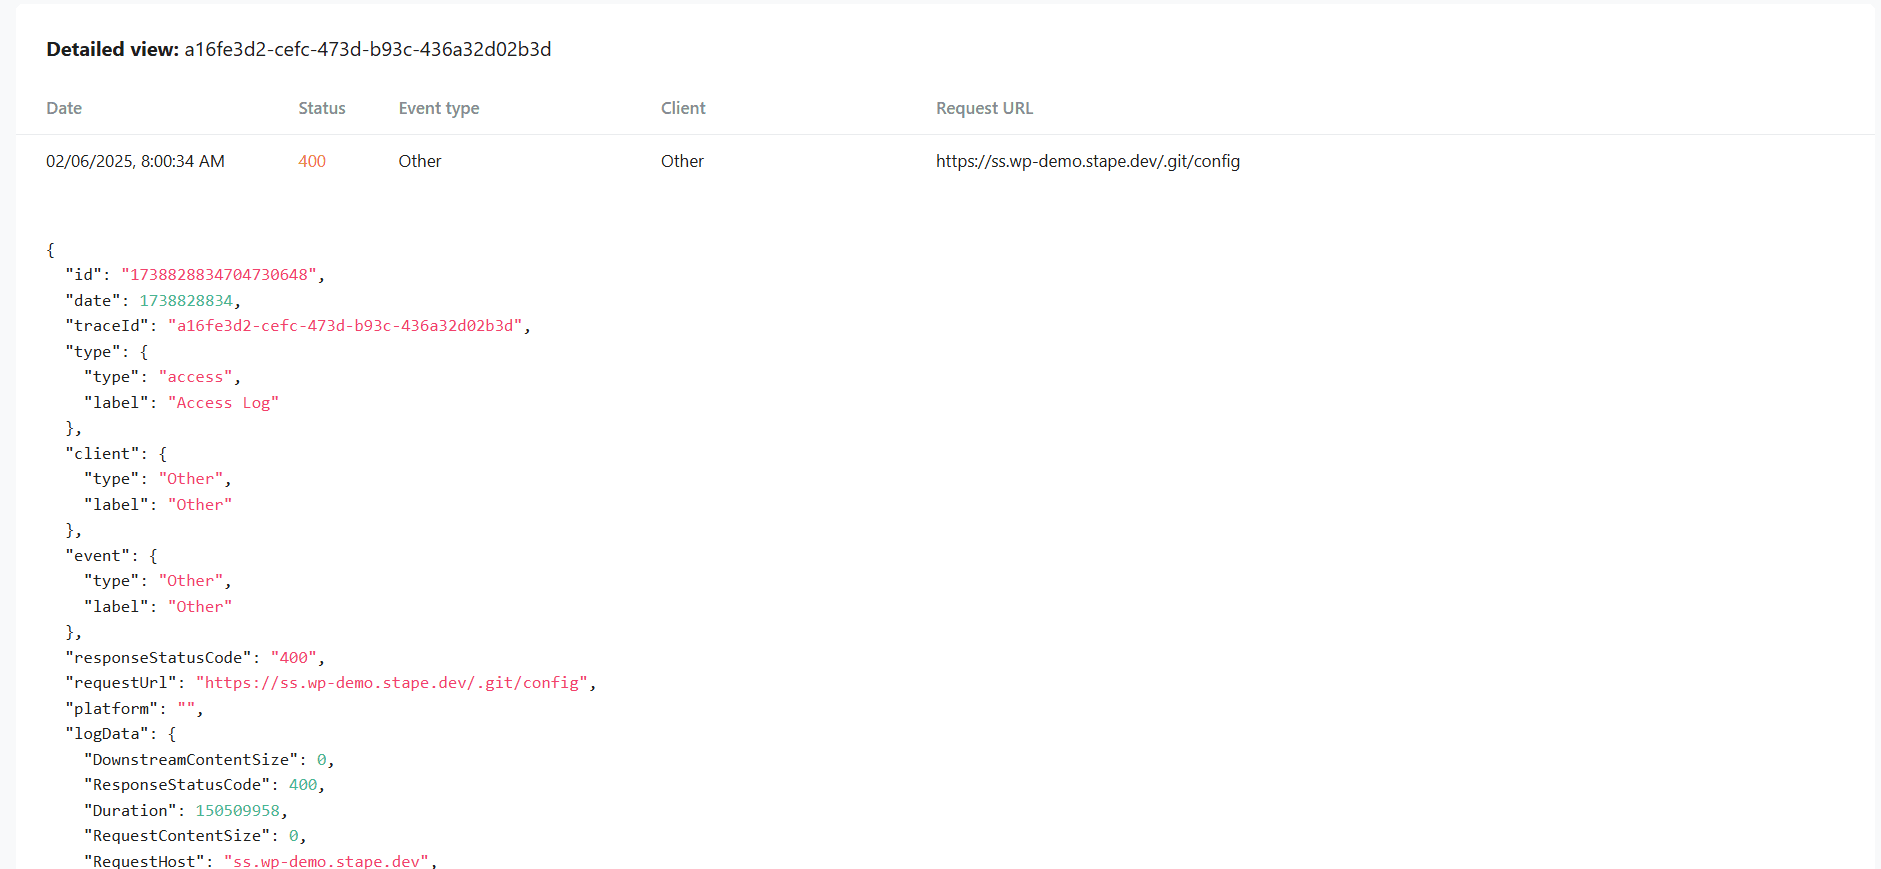
Task: Click Other in the Event type column
Action: pos(420,161)
